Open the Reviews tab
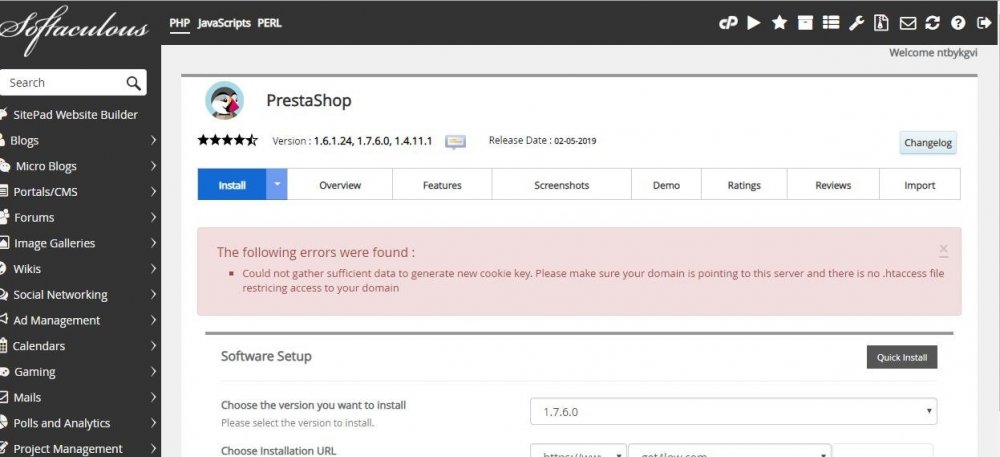The width and height of the screenshot is (1000, 457). coord(832,185)
